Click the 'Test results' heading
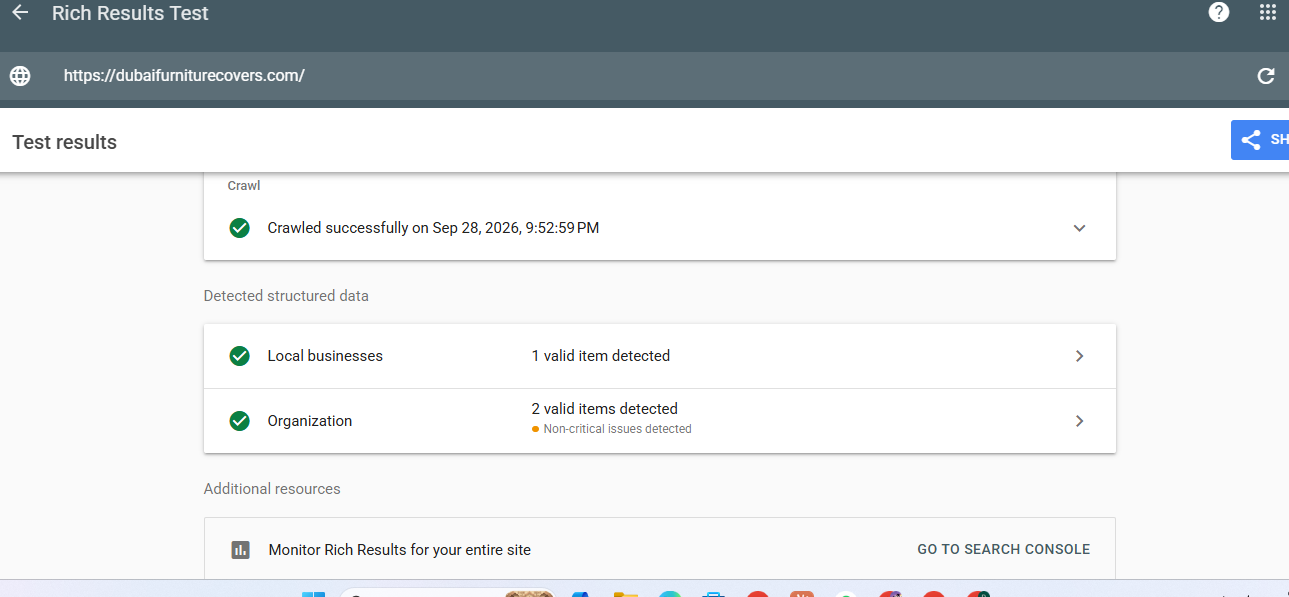The width and height of the screenshot is (1289, 597). pos(65,142)
